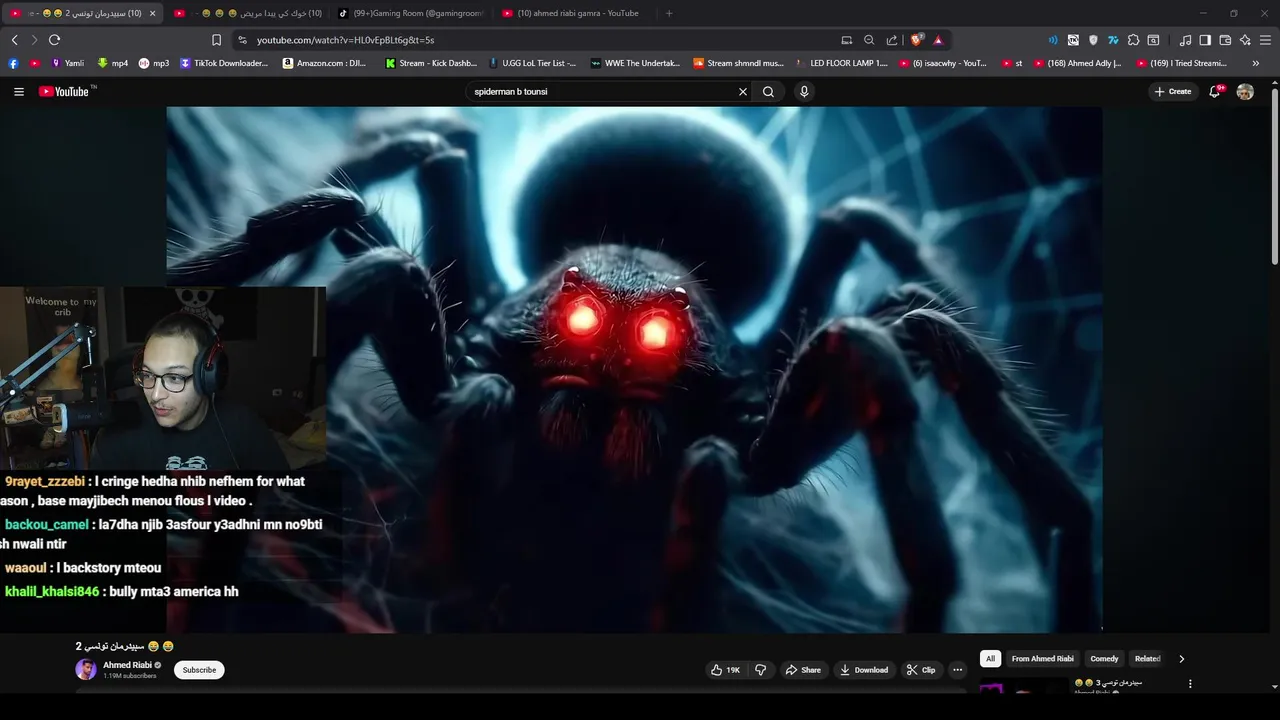1280x720 pixels.
Task: Open a new browser tab
Action: click(669, 13)
